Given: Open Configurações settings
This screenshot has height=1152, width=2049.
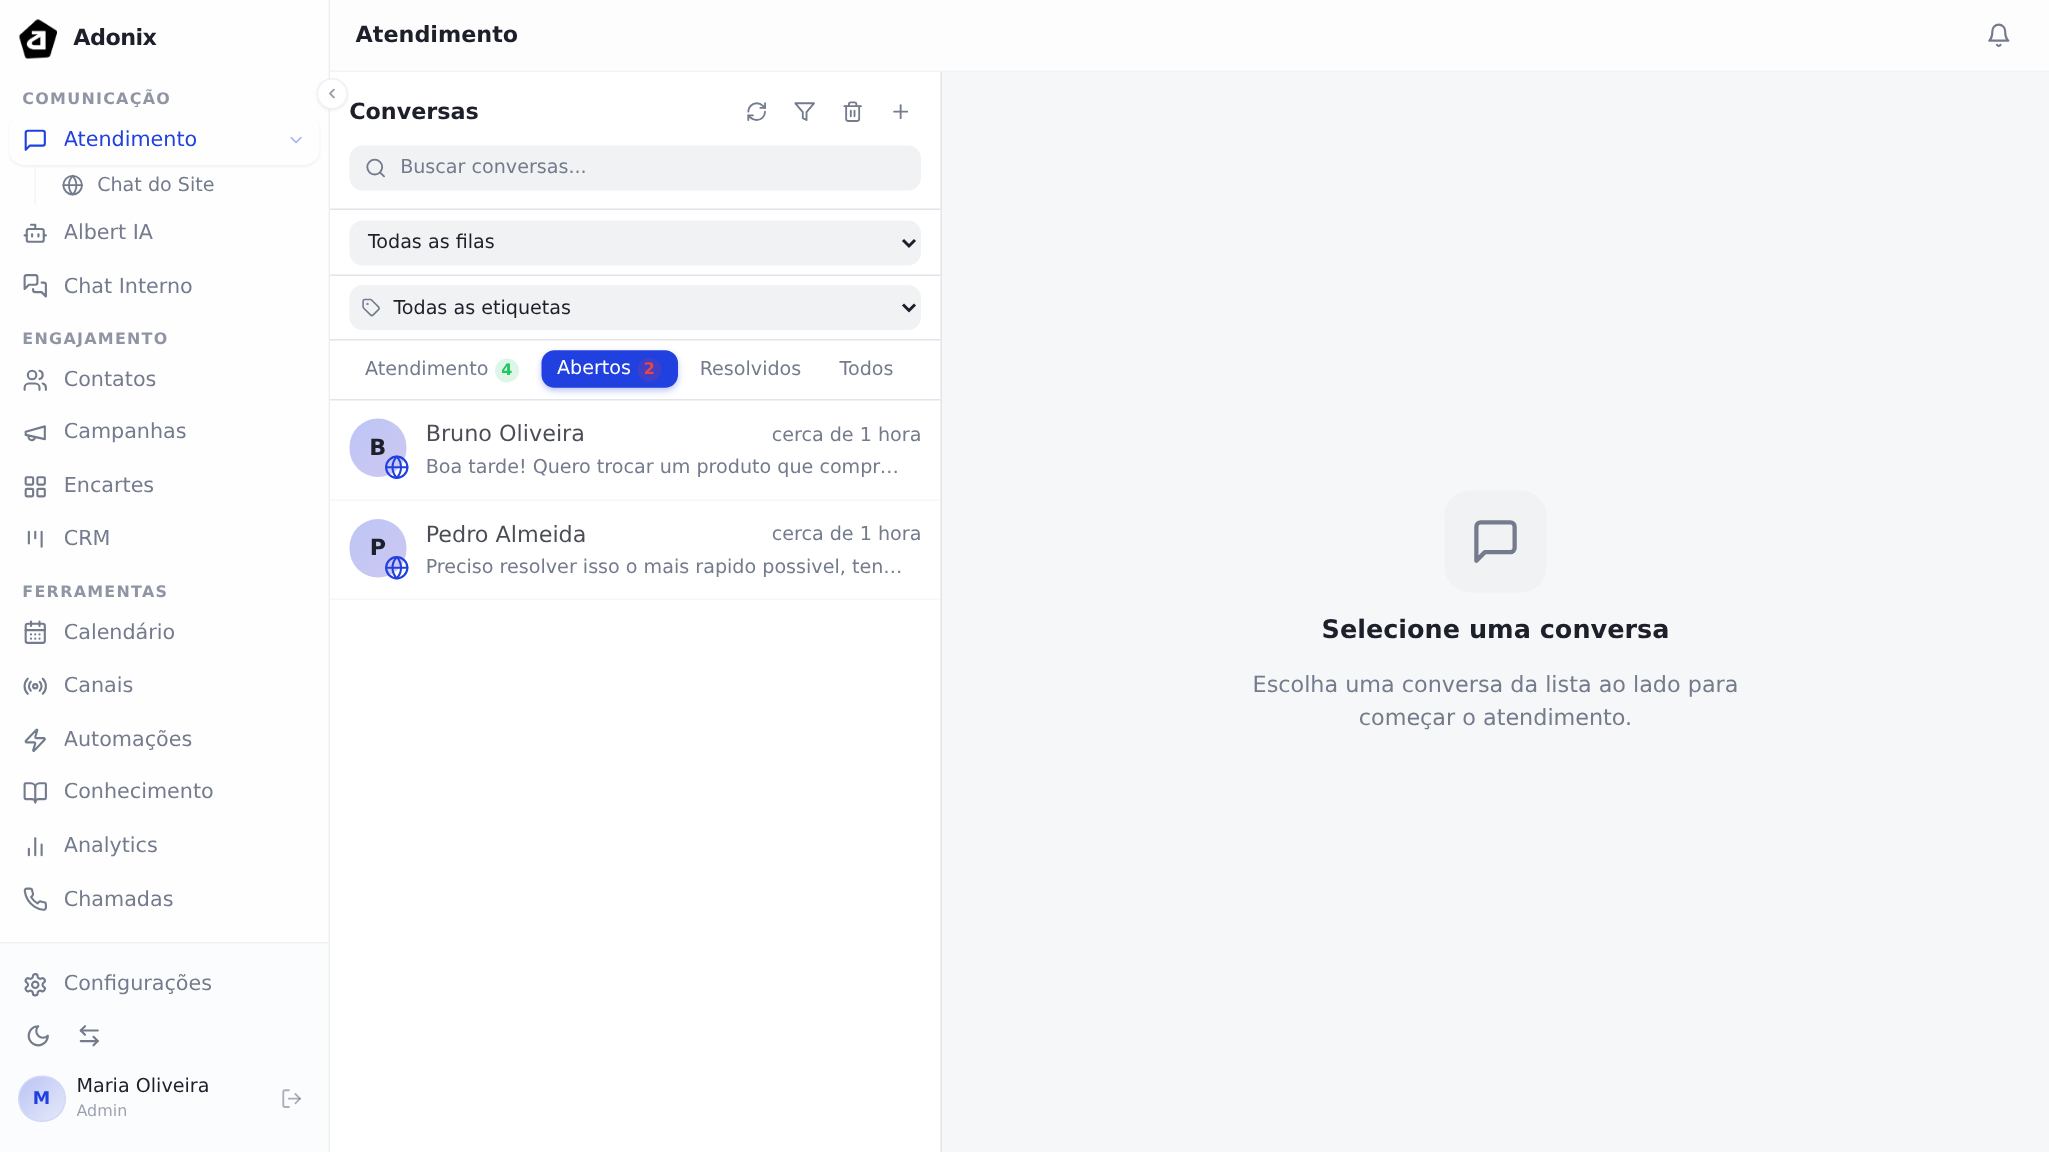Looking at the screenshot, I should (x=137, y=983).
